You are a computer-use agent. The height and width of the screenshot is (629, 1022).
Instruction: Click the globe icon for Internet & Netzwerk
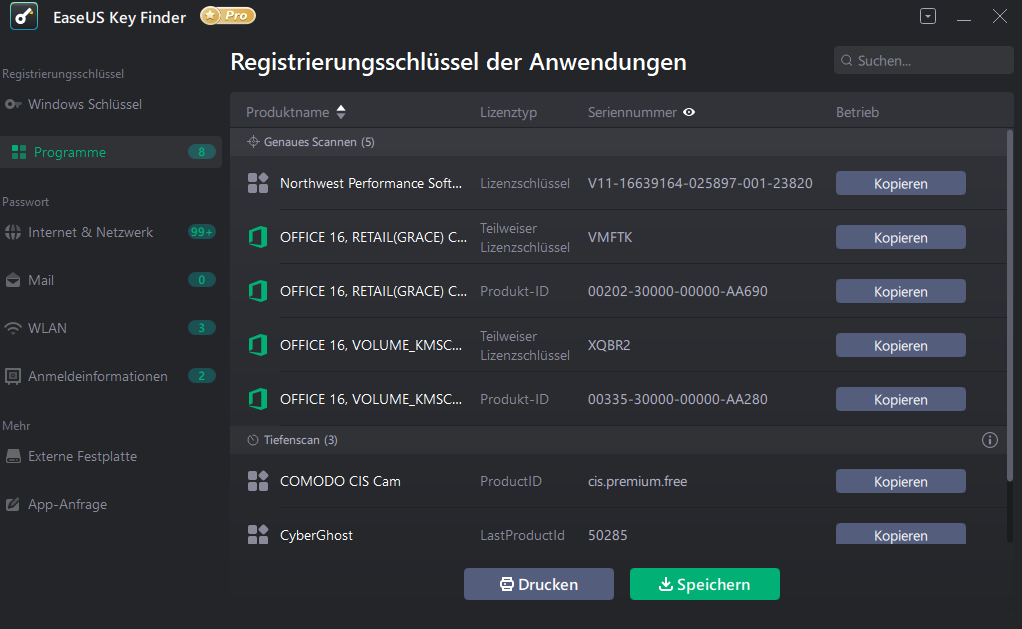pos(13,232)
